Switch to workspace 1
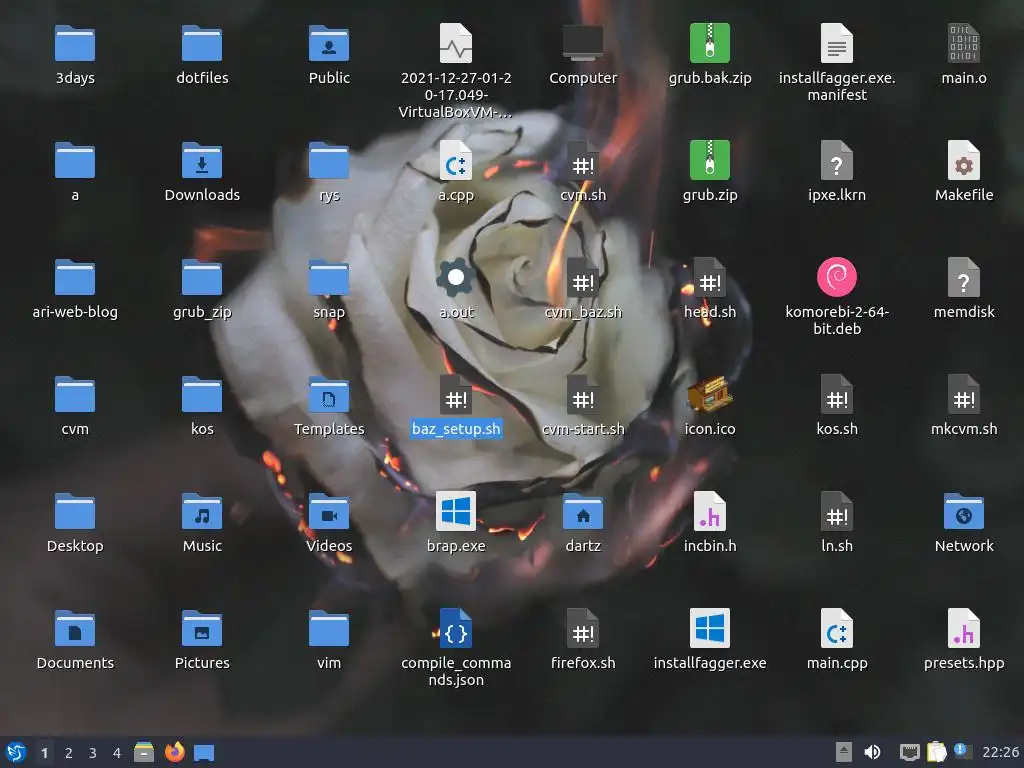The image size is (1024, 768). click(44, 753)
